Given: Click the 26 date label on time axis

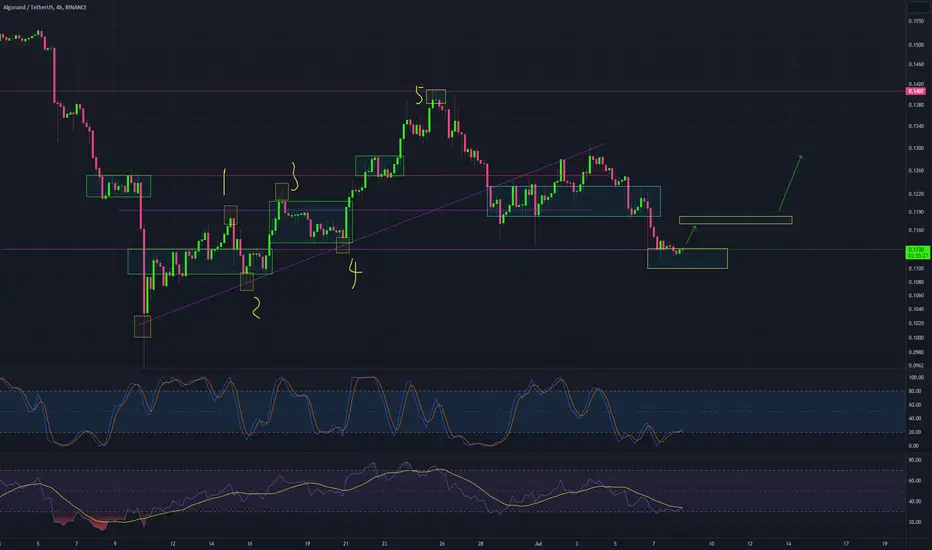Looking at the screenshot, I should pos(442,543).
